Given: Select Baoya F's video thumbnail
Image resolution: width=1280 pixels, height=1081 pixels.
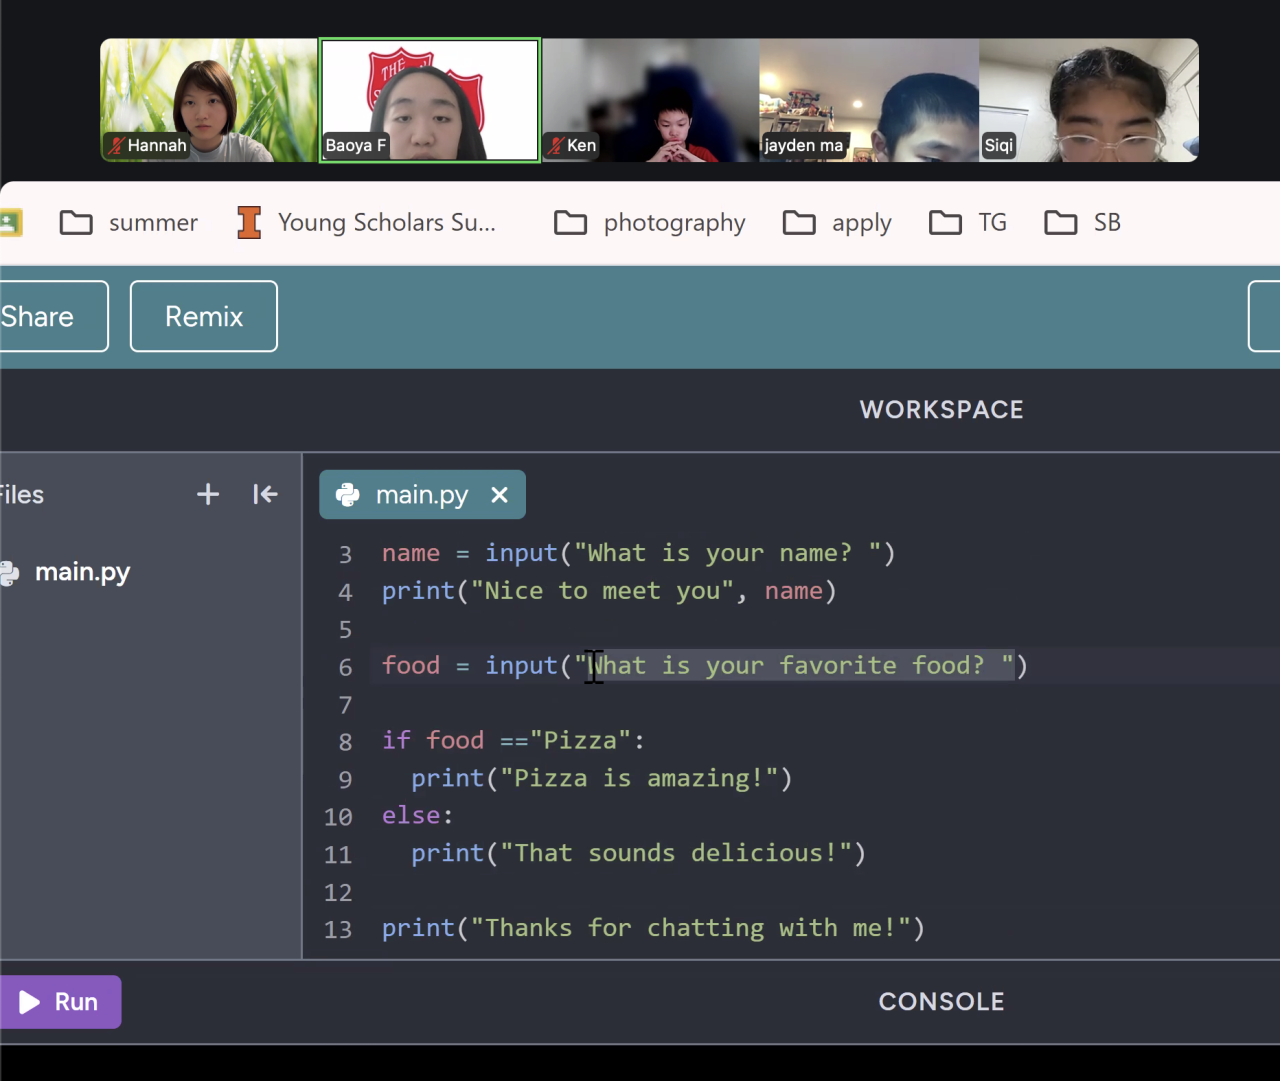Looking at the screenshot, I should pos(430,100).
